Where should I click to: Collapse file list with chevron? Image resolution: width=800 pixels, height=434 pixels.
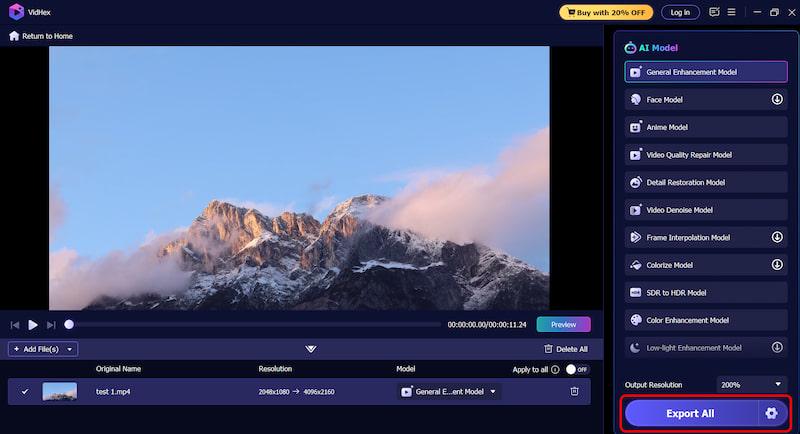click(311, 349)
